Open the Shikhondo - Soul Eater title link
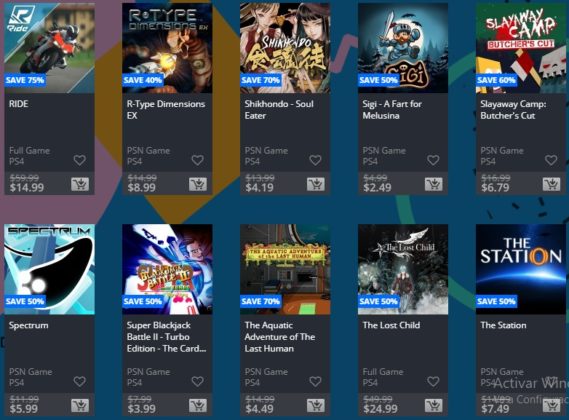The image size is (569, 420). coord(279,110)
